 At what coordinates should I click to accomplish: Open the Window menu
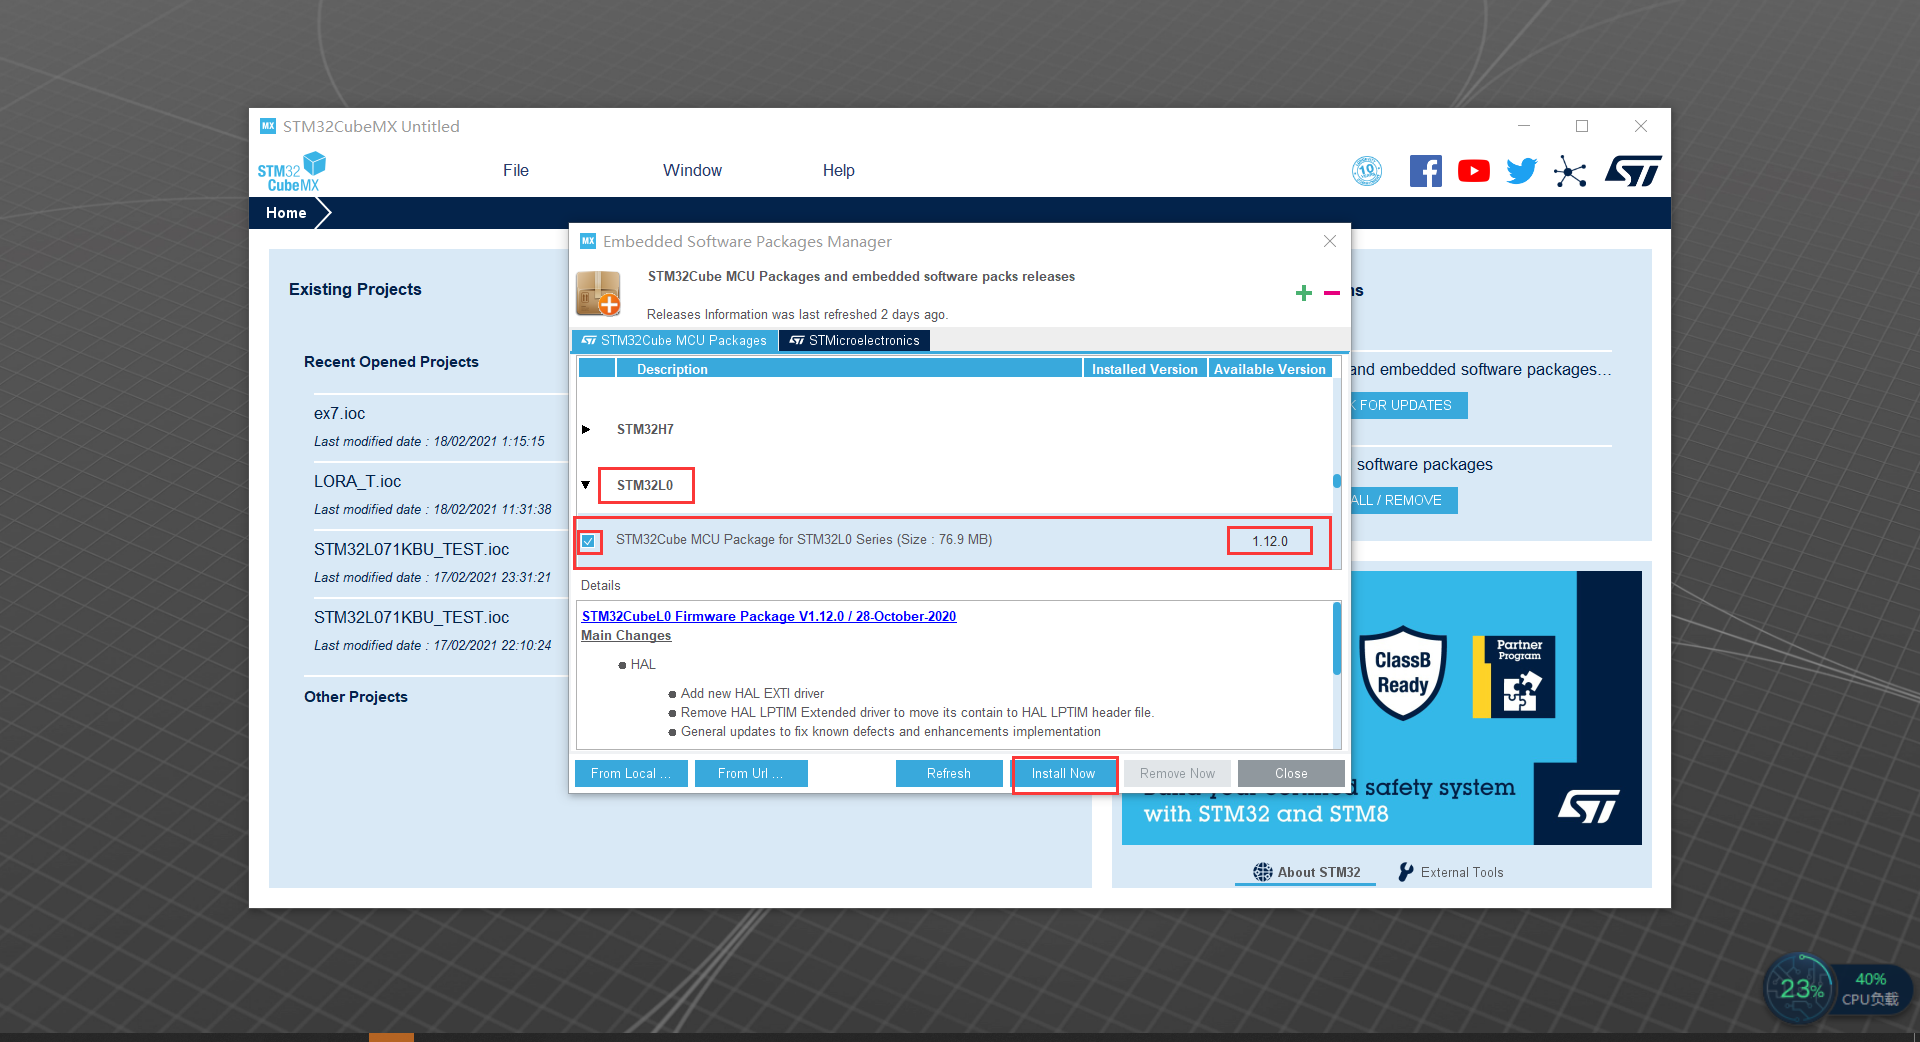coord(692,170)
